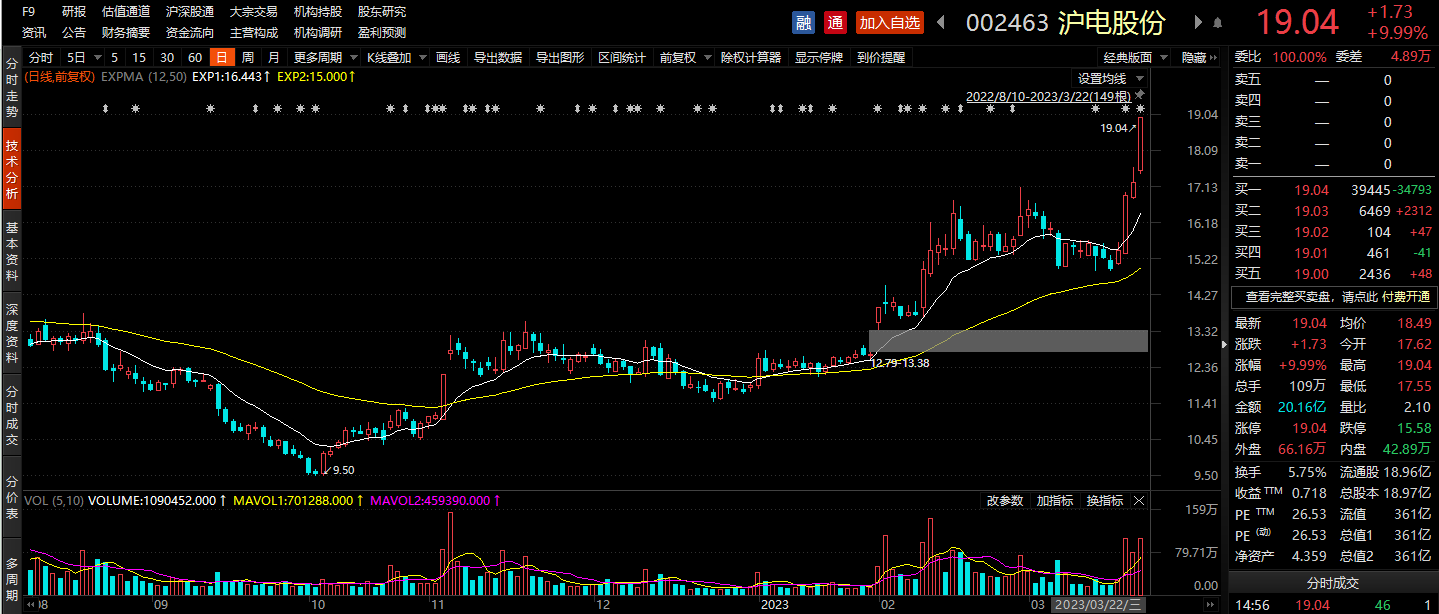Go to next stock with right arrow
The height and width of the screenshot is (614, 1439).
tap(1198, 22)
